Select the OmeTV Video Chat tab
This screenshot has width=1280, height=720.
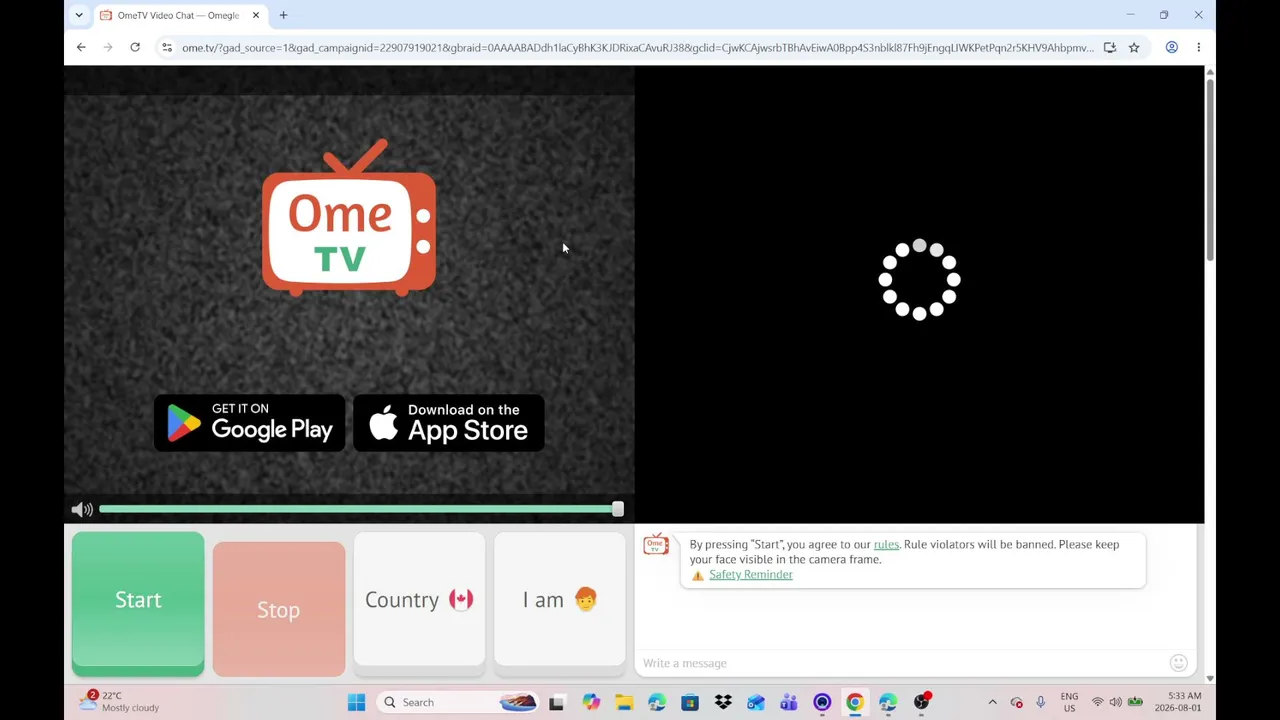180,15
